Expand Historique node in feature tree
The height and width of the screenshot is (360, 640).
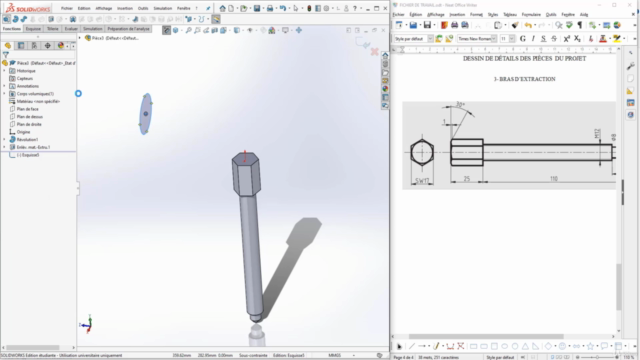coord(4,71)
